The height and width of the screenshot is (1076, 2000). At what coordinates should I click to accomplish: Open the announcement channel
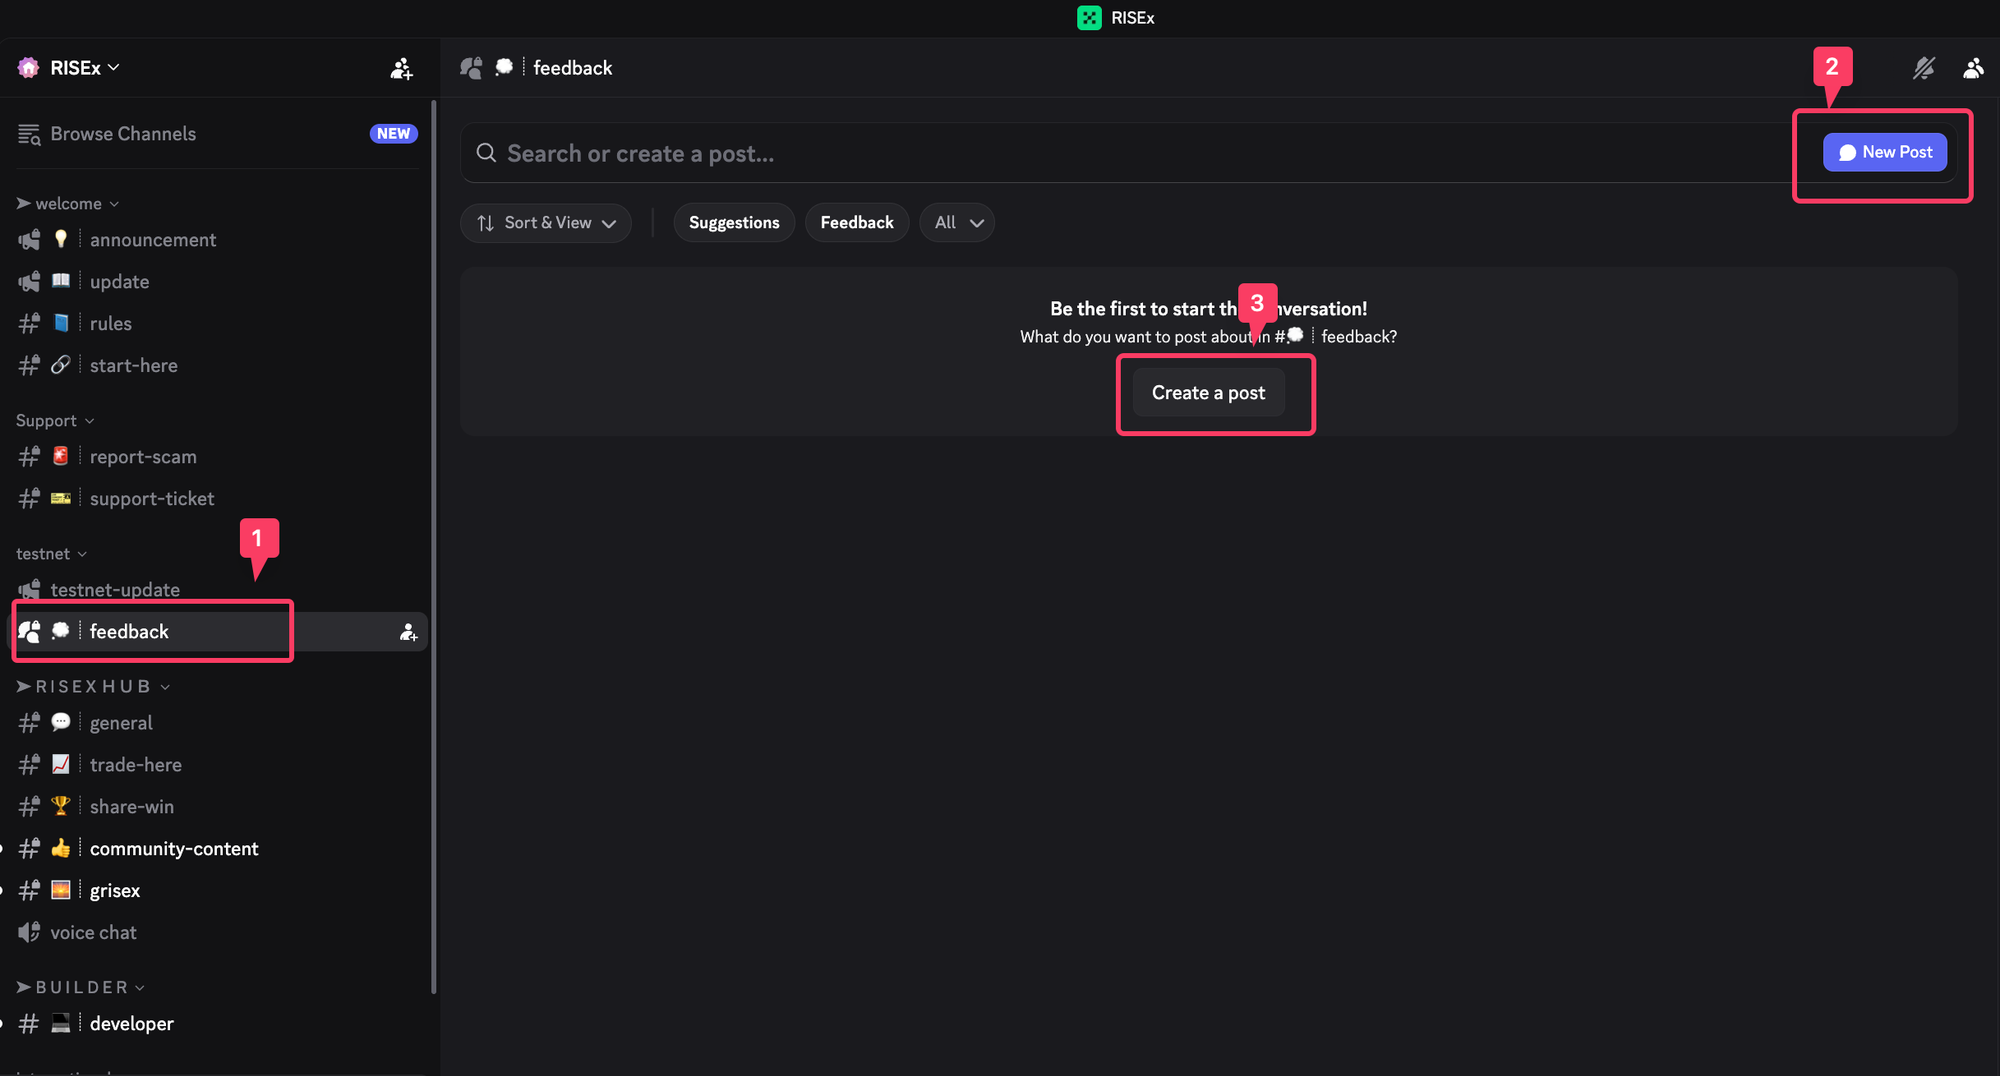click(152, 240)
